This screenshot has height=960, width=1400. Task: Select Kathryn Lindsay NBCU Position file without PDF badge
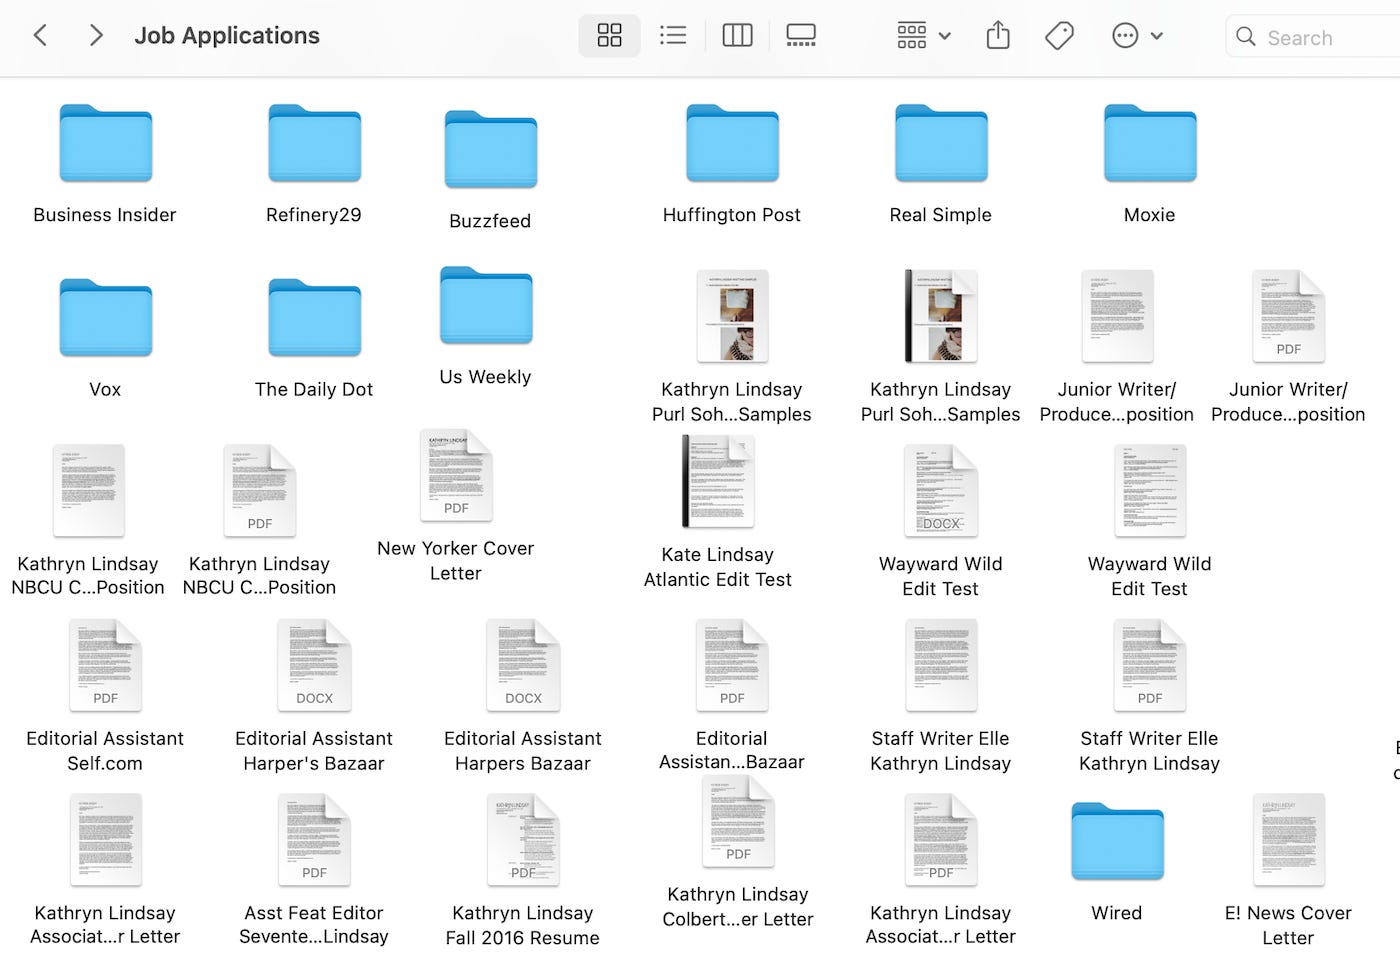(x=88, y=491)
